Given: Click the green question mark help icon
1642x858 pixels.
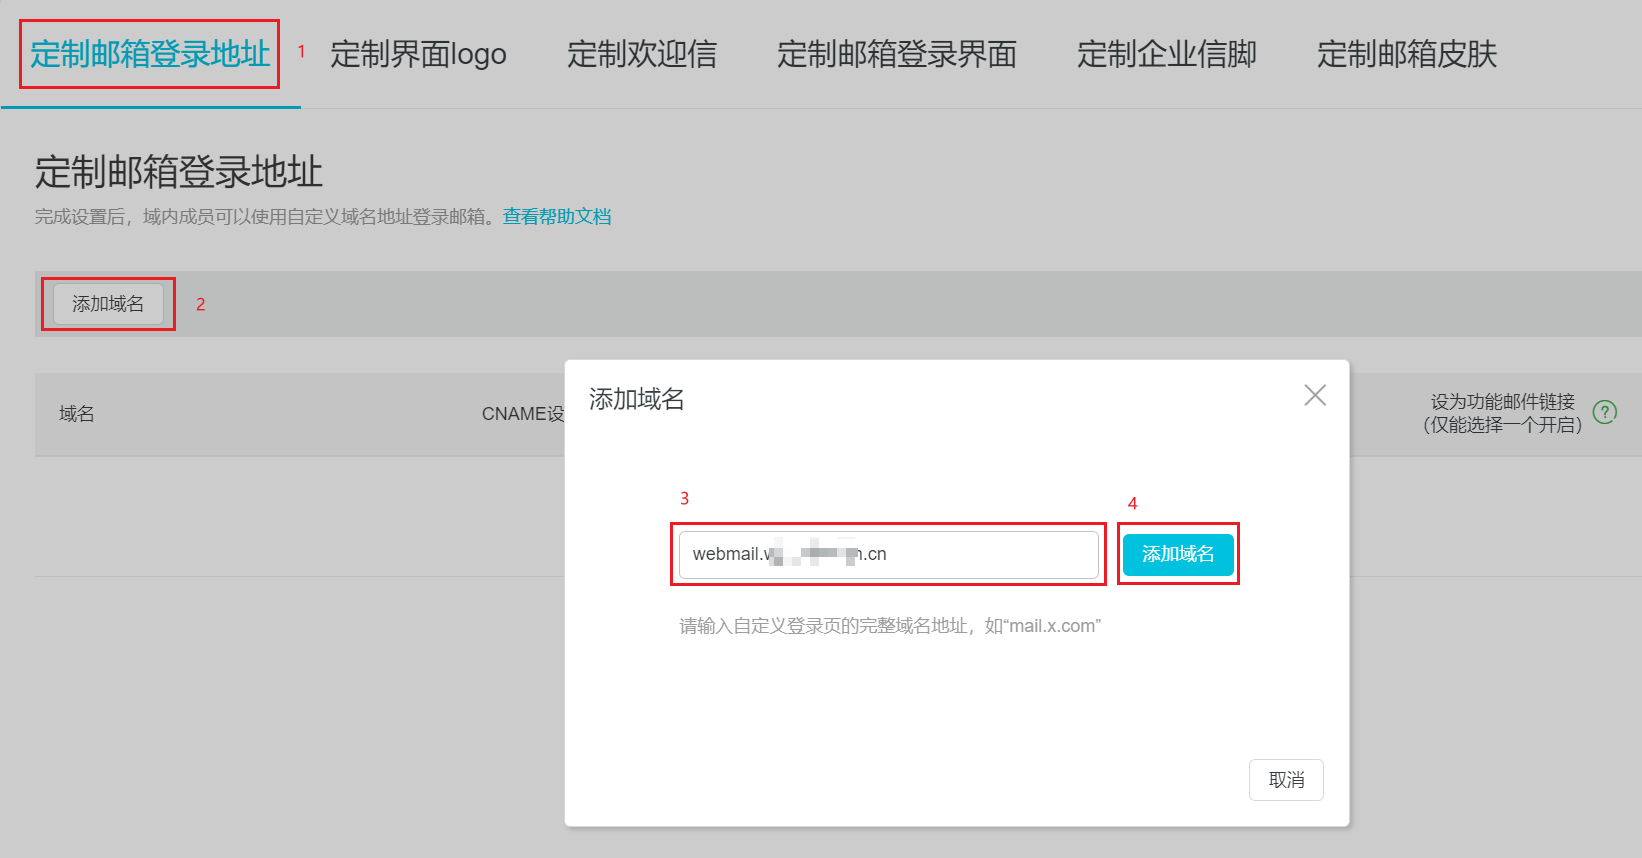Looking at the screenshot, I should [1604, 412].
